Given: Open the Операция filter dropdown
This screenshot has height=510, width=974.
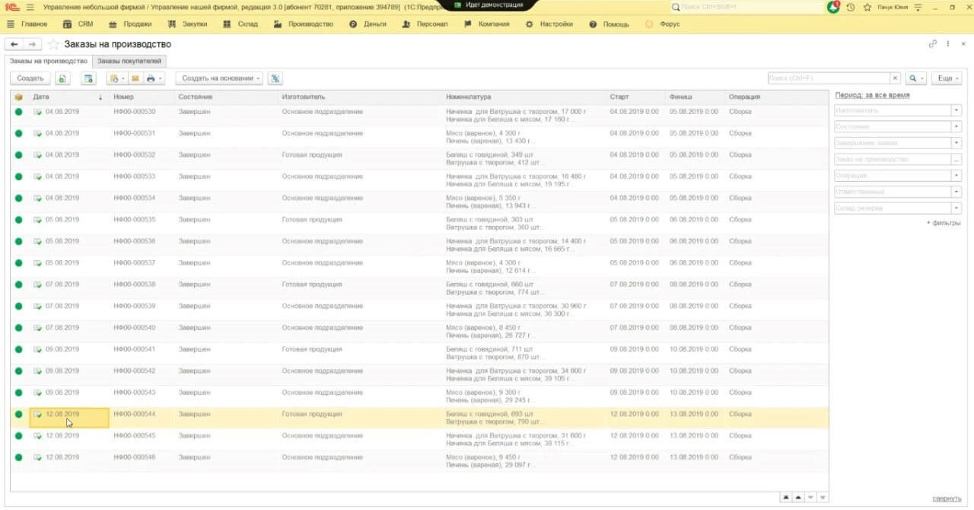Looking at the screenshot, I should tap(957, 176).
